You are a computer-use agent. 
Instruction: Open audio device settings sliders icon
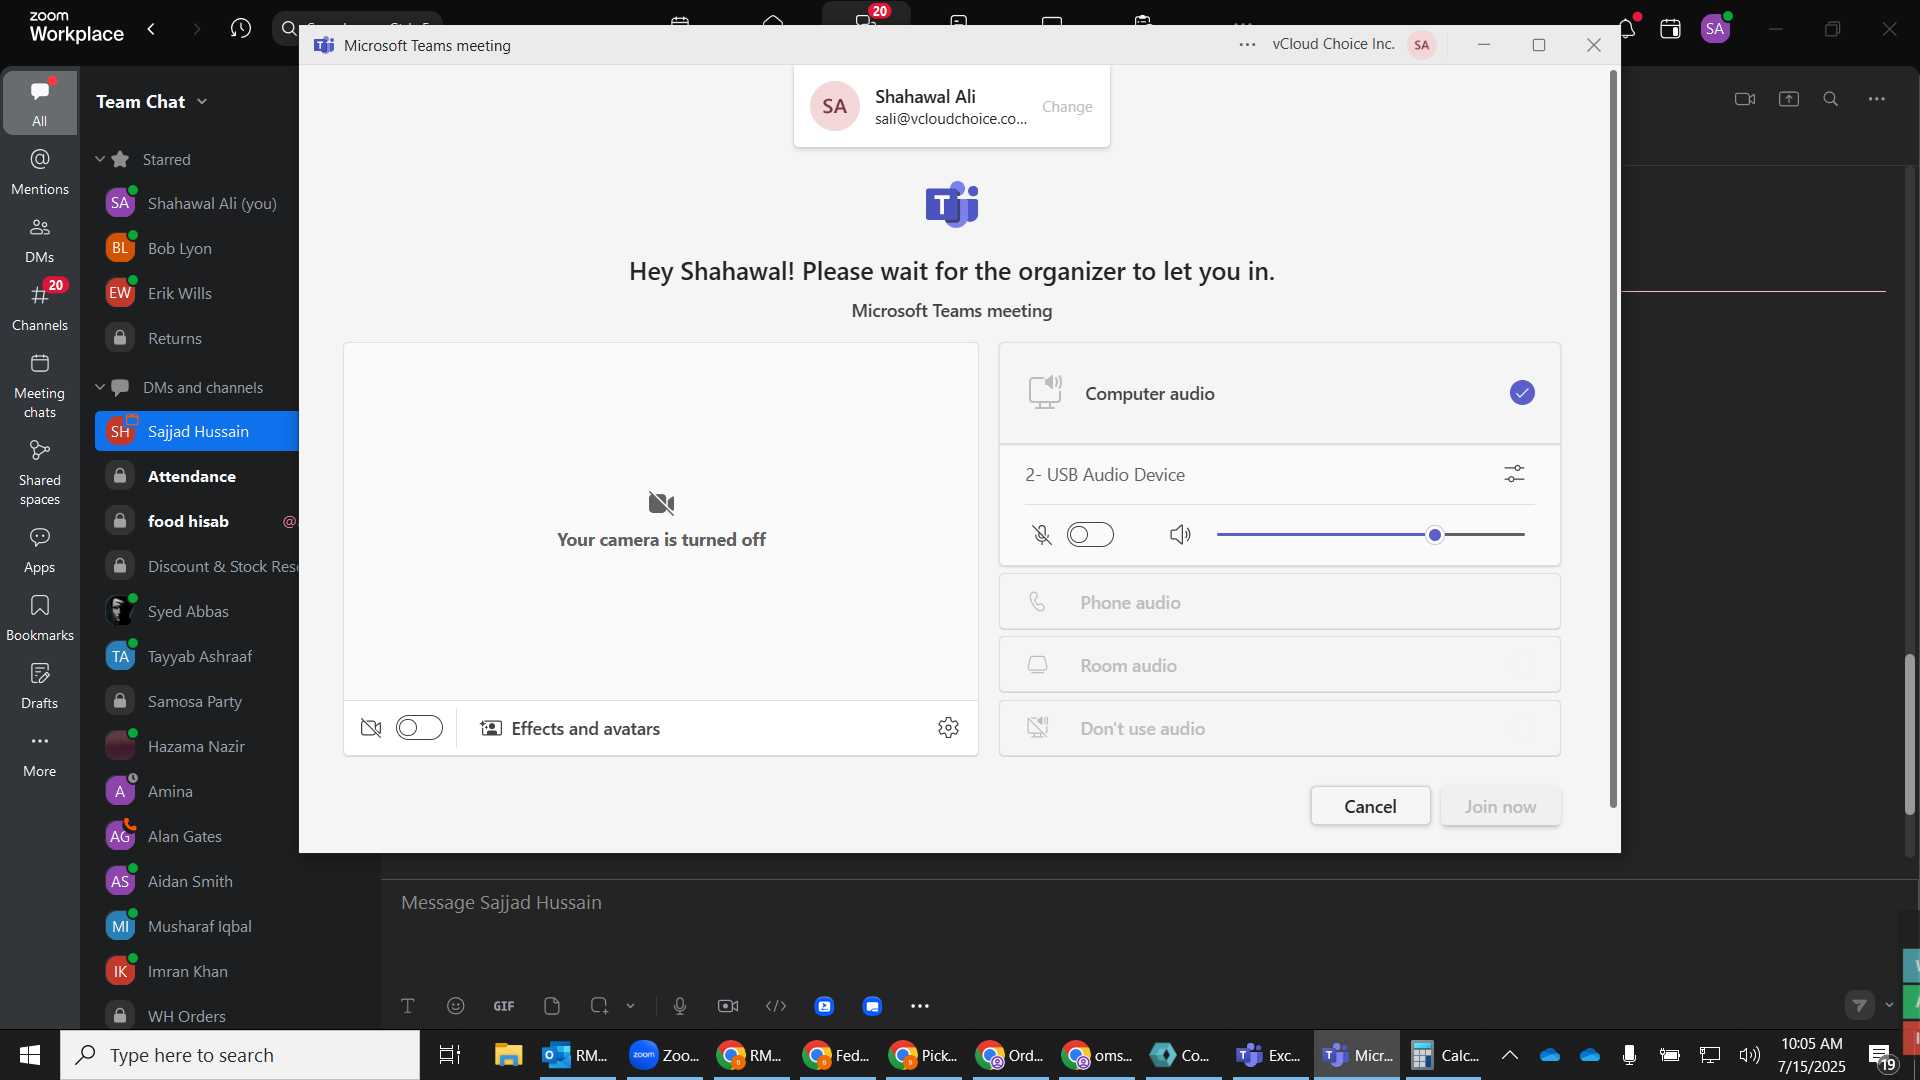click(x=1514, y=475)
